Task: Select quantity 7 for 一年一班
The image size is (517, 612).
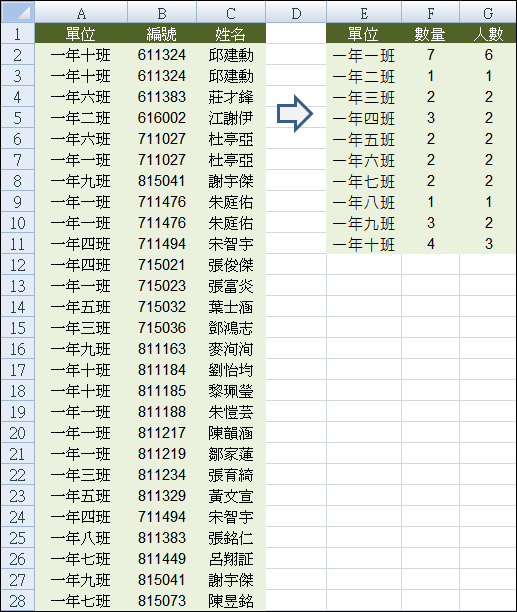Action: [x=430, y=55]
